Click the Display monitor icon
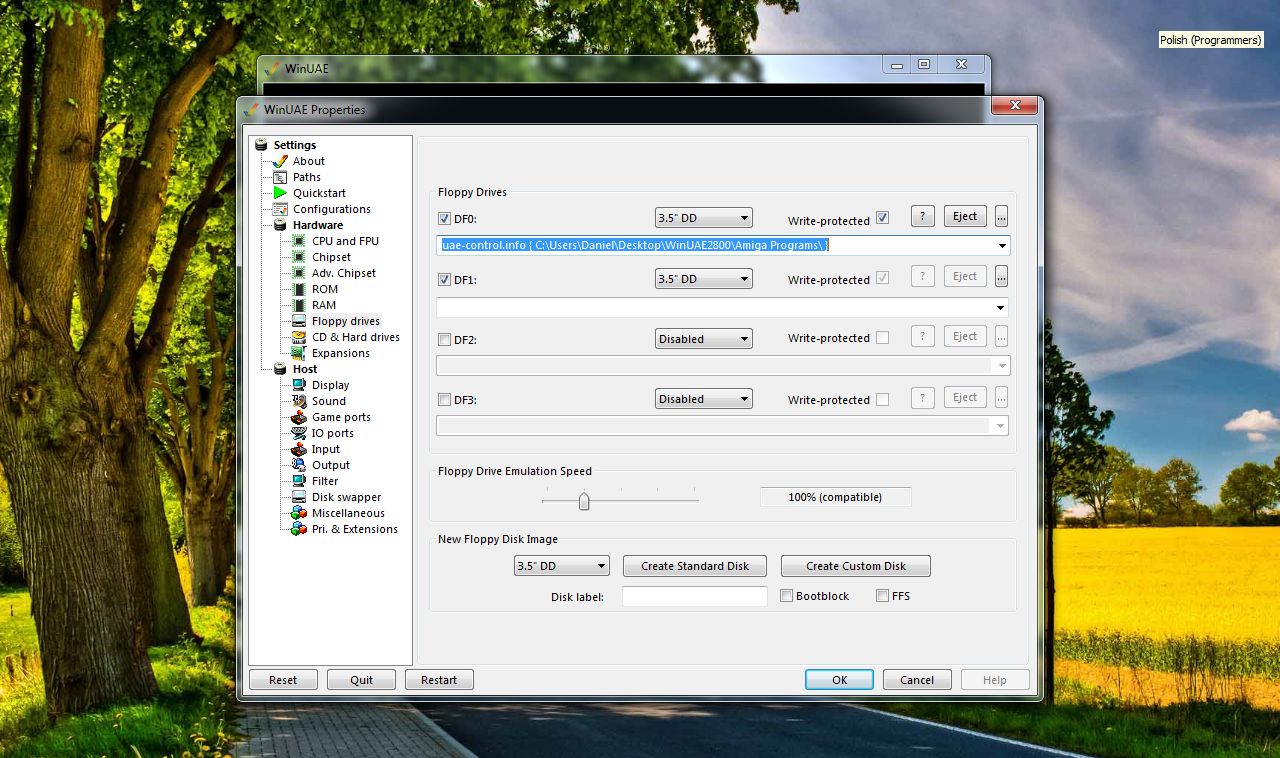1280x758 pixels. pyautogui.click(x=299, y=385)
